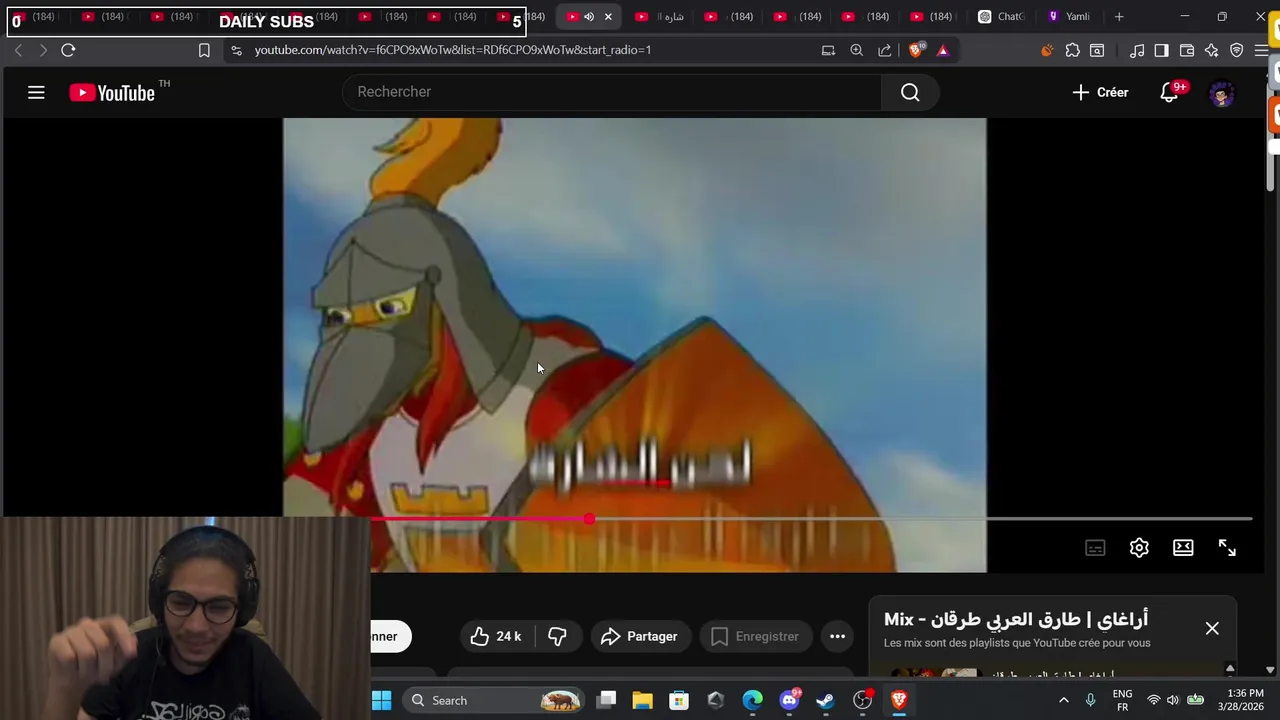Open Brave Rewards triangle icon
The image size is (1280, 720).
[x=942, y=50]
